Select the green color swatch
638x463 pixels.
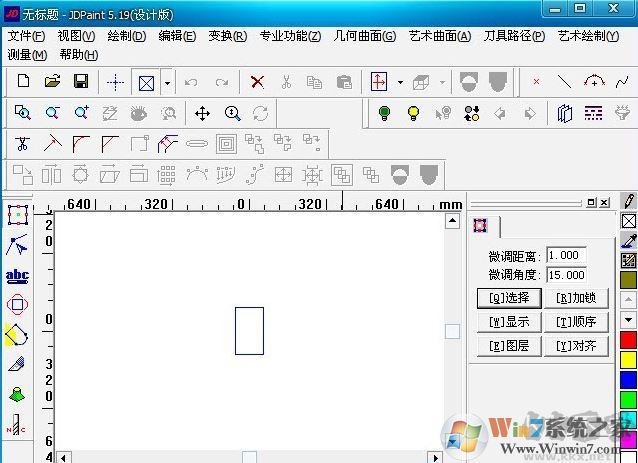[x=628, y=399]
